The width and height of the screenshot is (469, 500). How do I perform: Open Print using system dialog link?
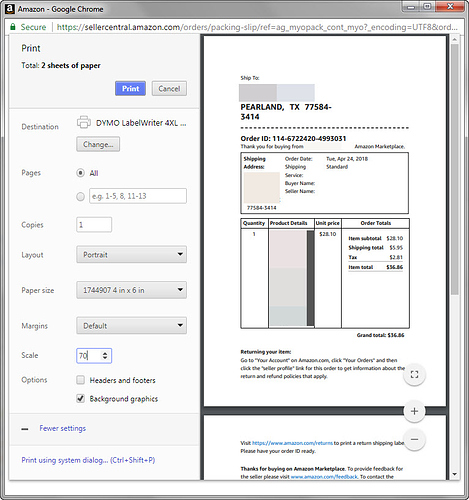point(88,460)
